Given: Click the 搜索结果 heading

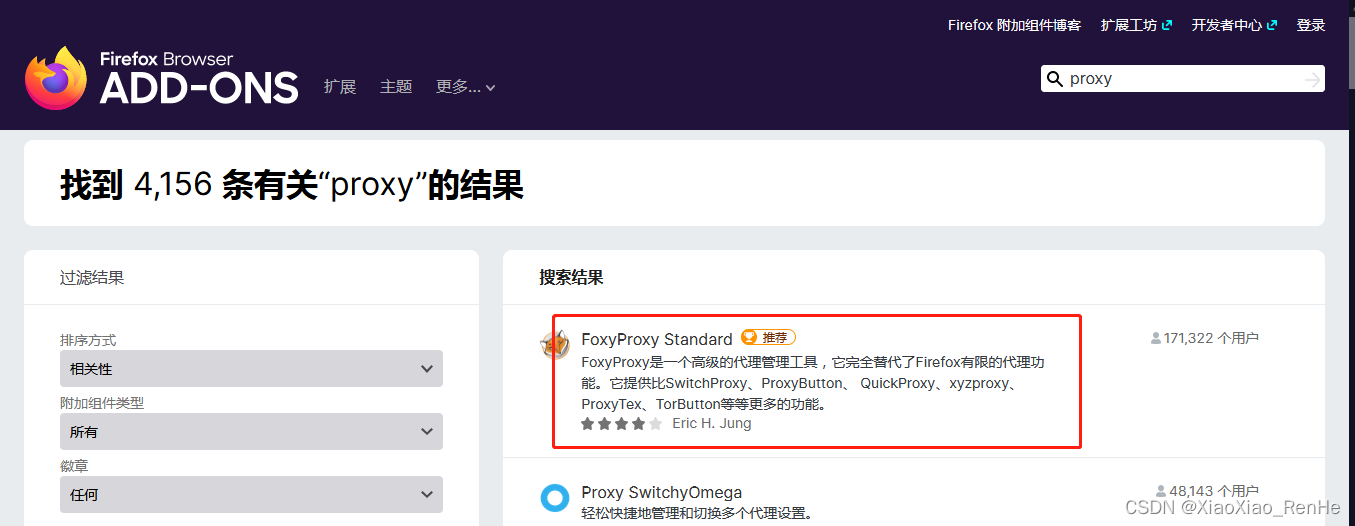Looking at the screenshot, I should tap(571, 277).
